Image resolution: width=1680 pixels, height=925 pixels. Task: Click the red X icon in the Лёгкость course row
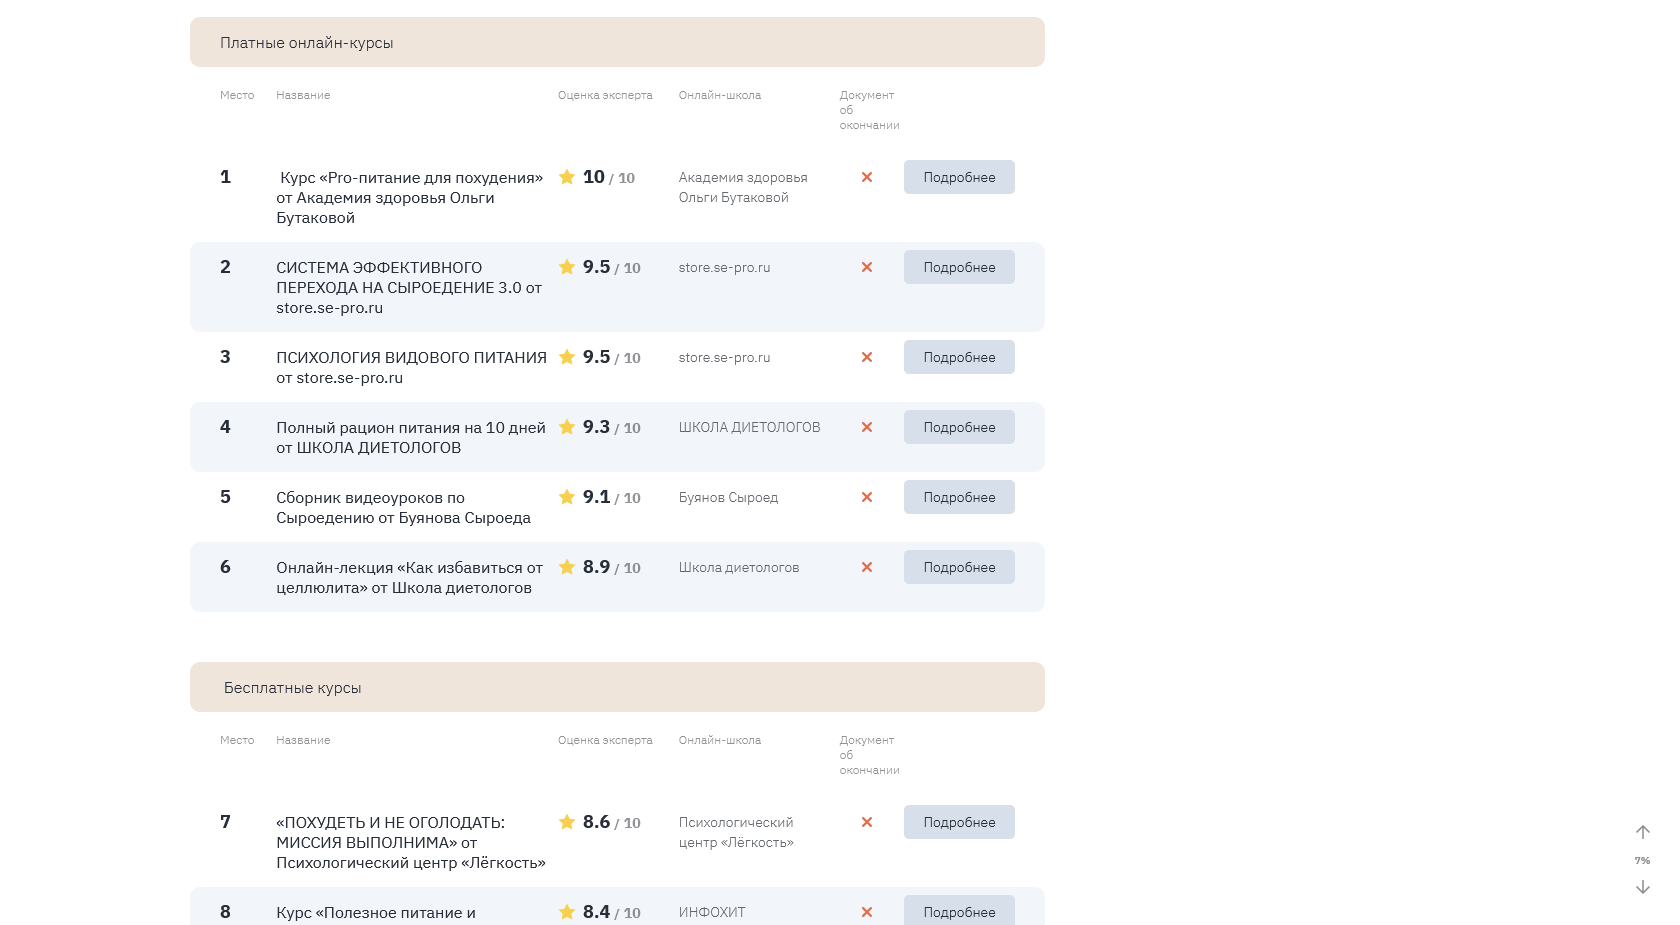(867, 822)
